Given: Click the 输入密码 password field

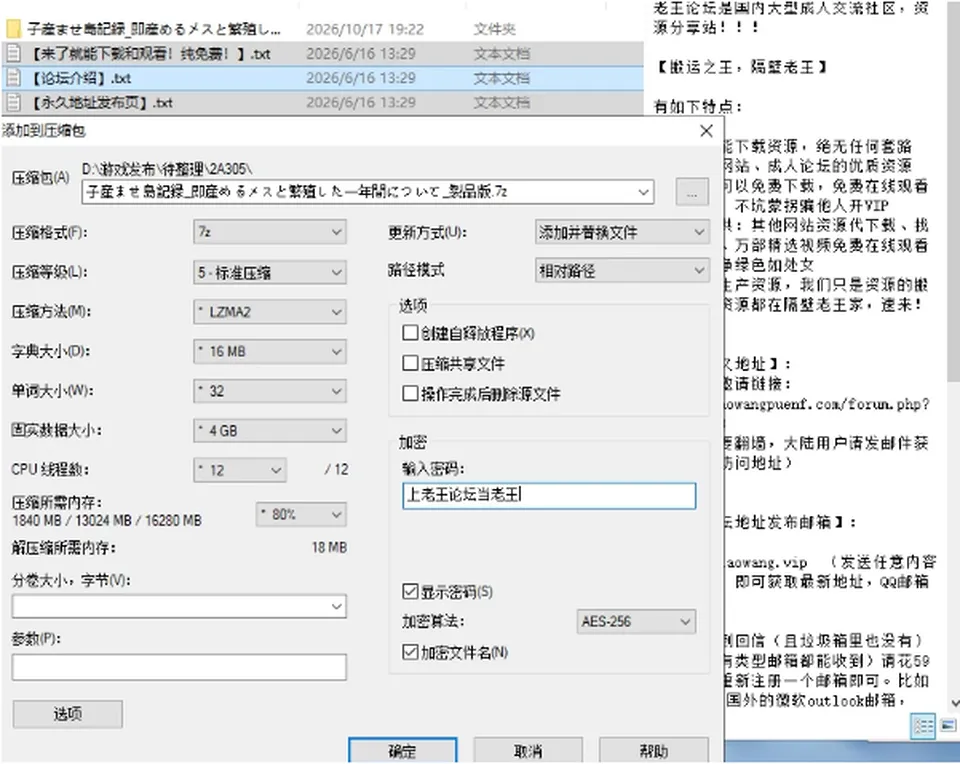Looking at the screenshot, I should click(x=549, y=495).
